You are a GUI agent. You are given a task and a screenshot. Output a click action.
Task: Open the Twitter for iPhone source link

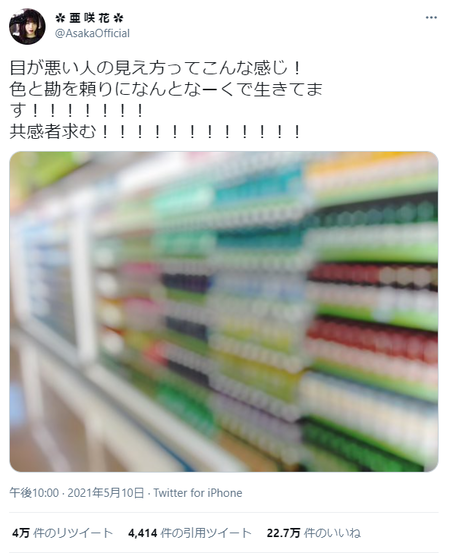coord(198,493)
